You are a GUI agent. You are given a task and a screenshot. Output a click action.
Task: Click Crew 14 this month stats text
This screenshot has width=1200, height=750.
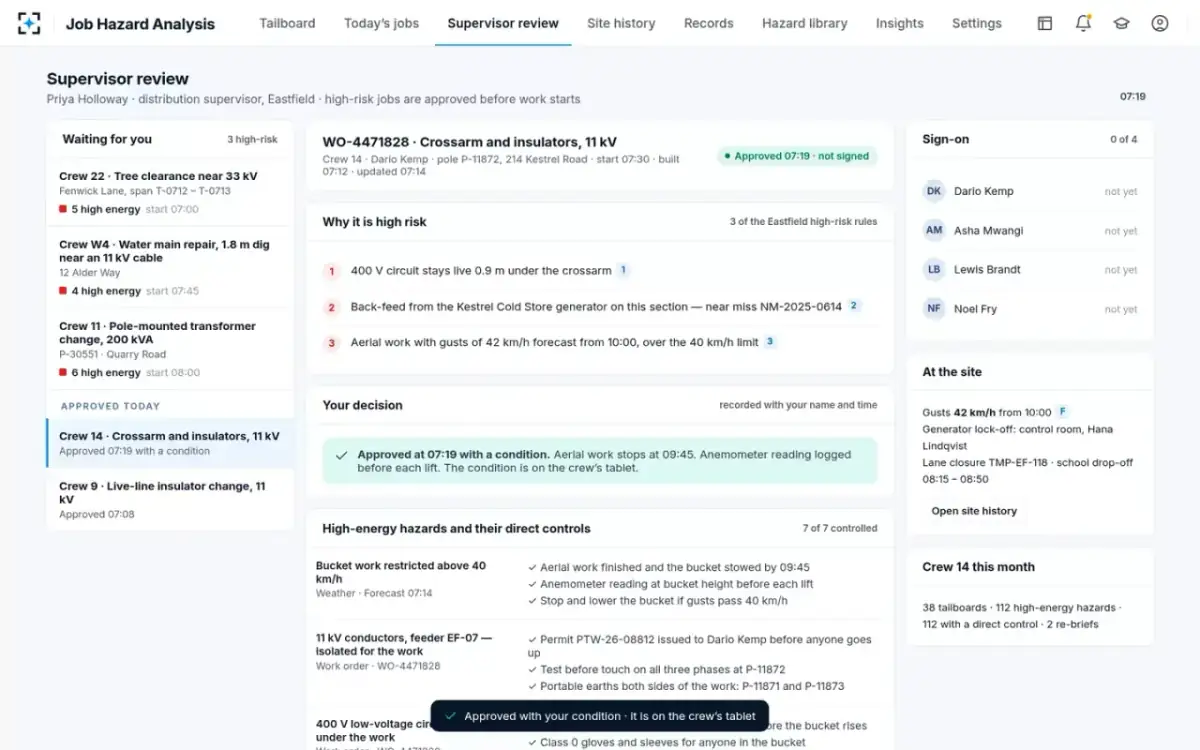tap(1021, 616)
